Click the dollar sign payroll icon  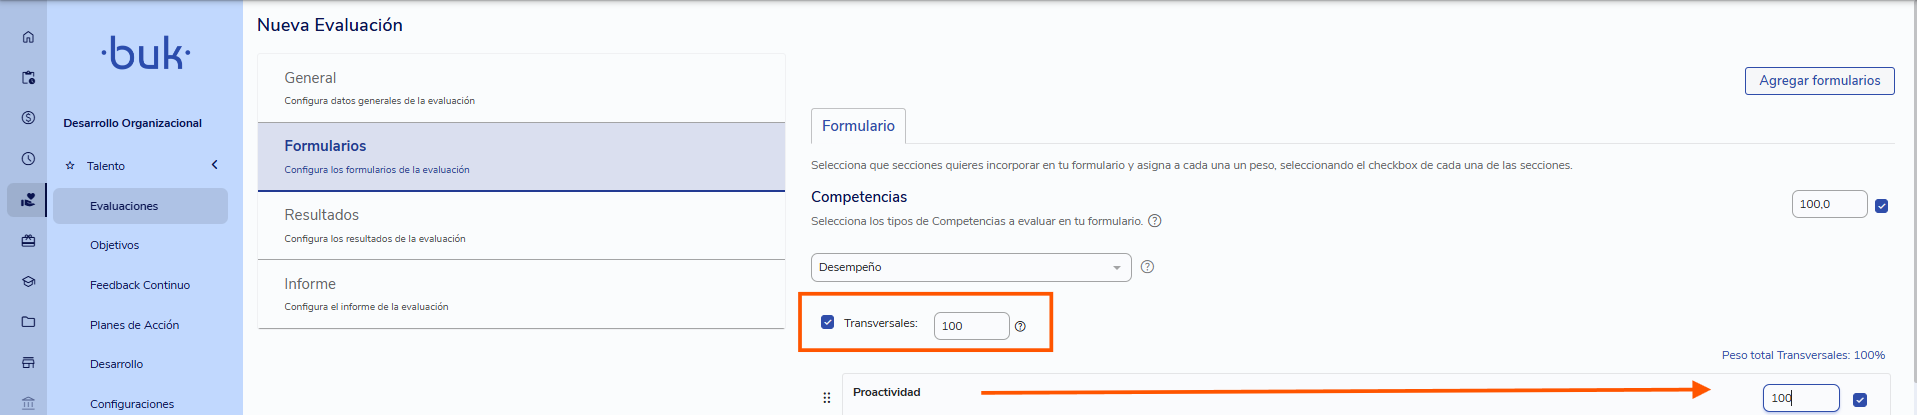tap(28, 118)
